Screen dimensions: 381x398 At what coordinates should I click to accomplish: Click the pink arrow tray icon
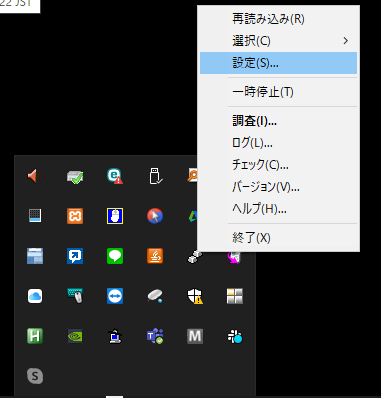click(x=234, y=258)
